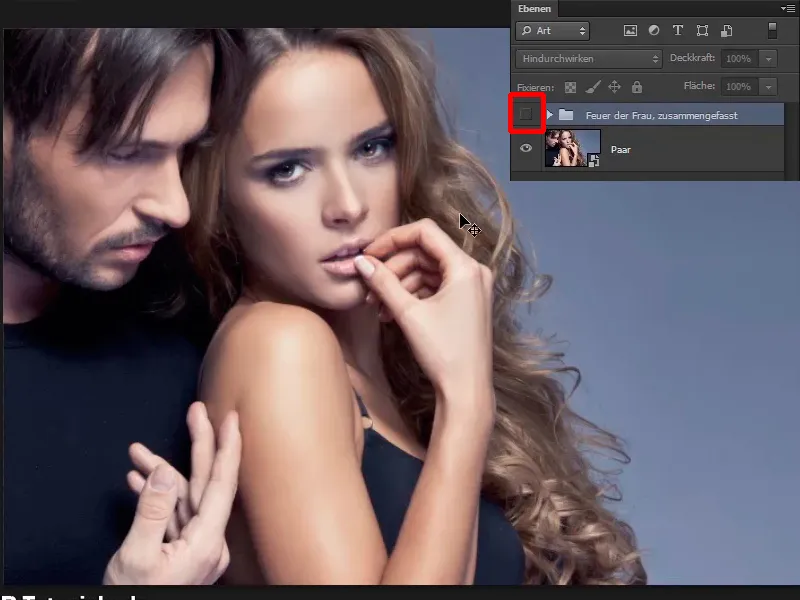The width and height of the screenshot is (800, 600).
Task: Open the Deckkraft slider dropdown arrow
Action: (x=768, y=59)
